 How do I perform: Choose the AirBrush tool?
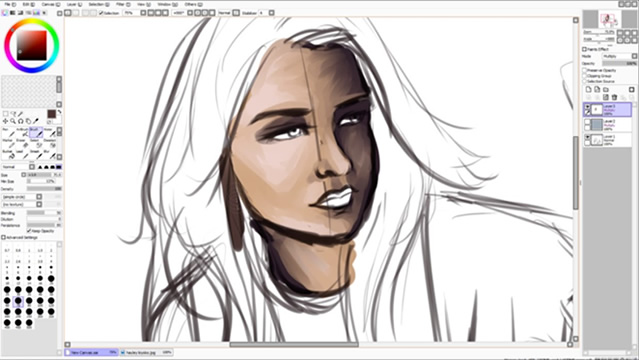22,133
